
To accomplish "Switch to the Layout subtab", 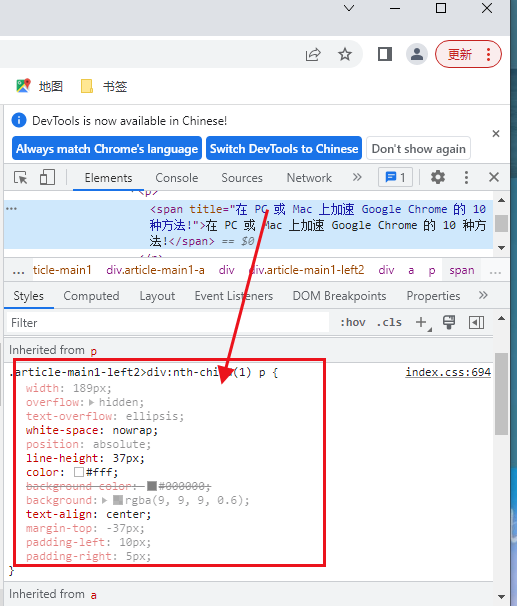I will [157, 296].
